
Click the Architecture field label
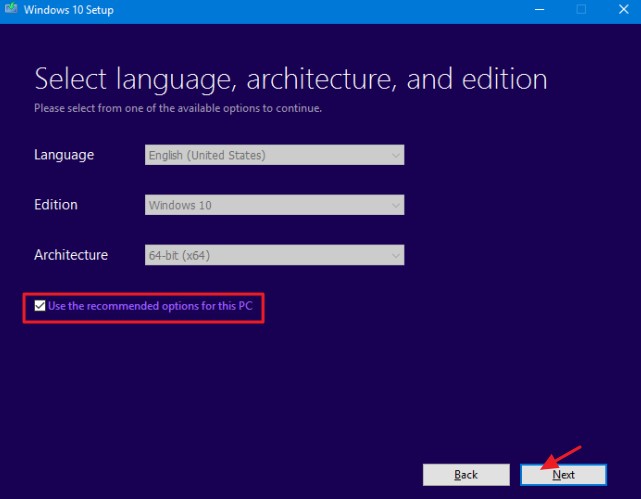pyautogui.click(x=71, y=255)
